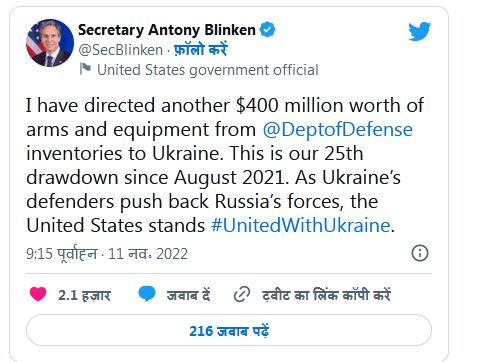Viewport: 483px width, 362px height.
Task: Click the Twitter bird logo
Action: [x=420, y=31]
